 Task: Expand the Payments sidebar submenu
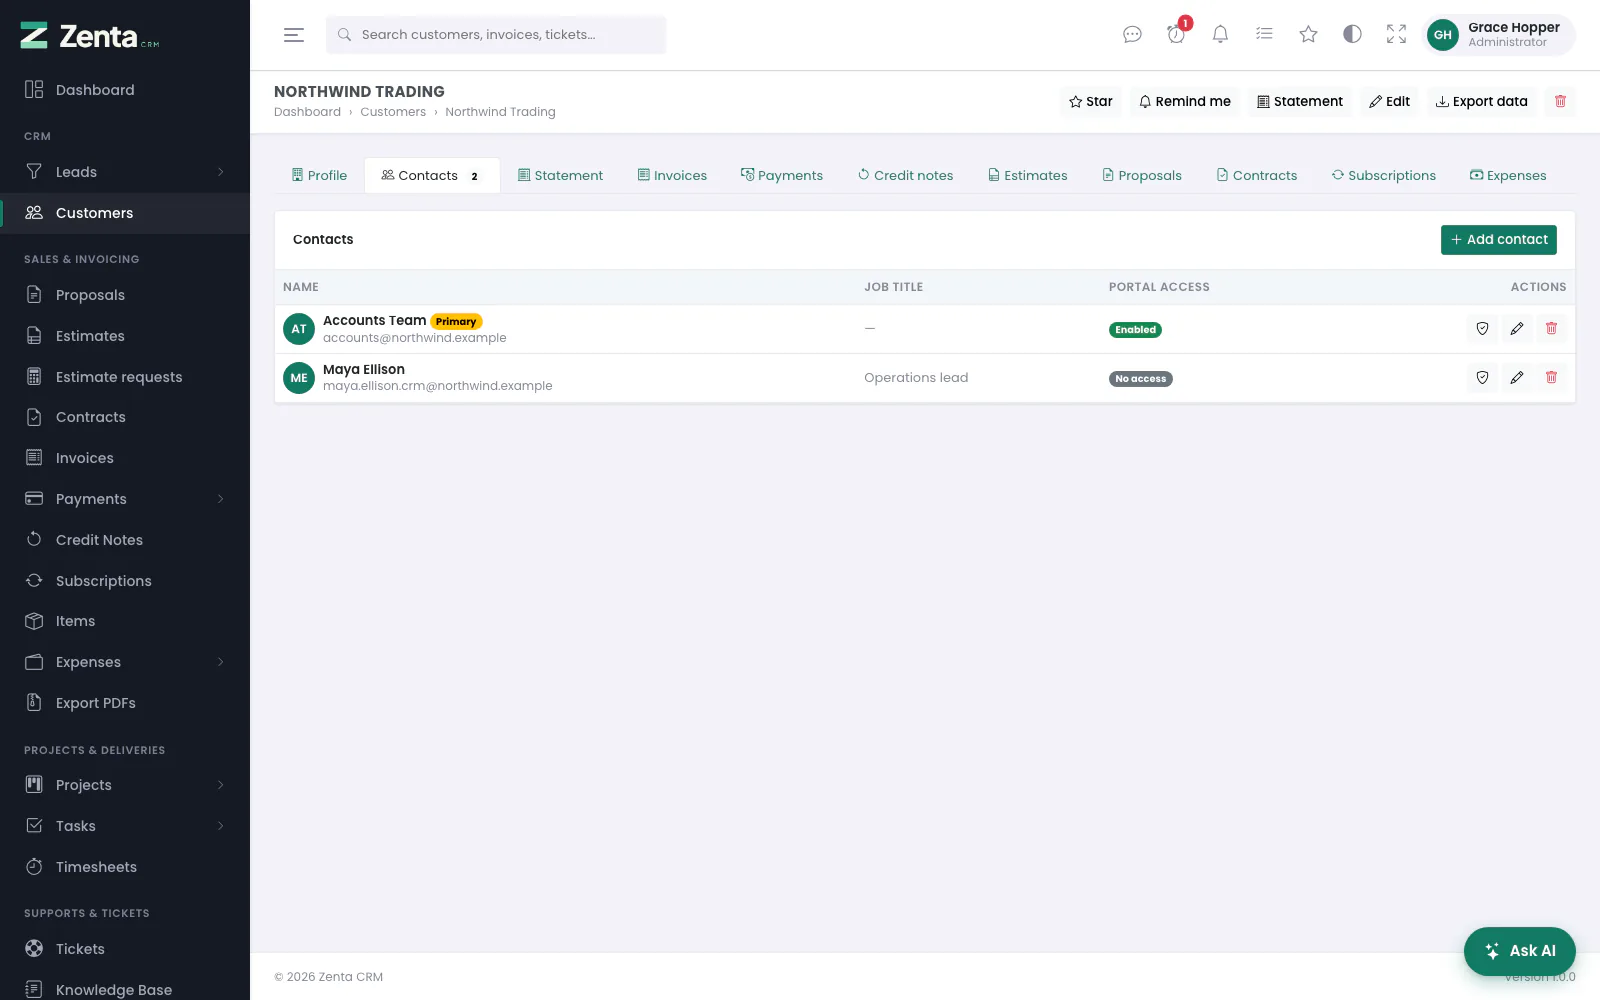[221, 499]
